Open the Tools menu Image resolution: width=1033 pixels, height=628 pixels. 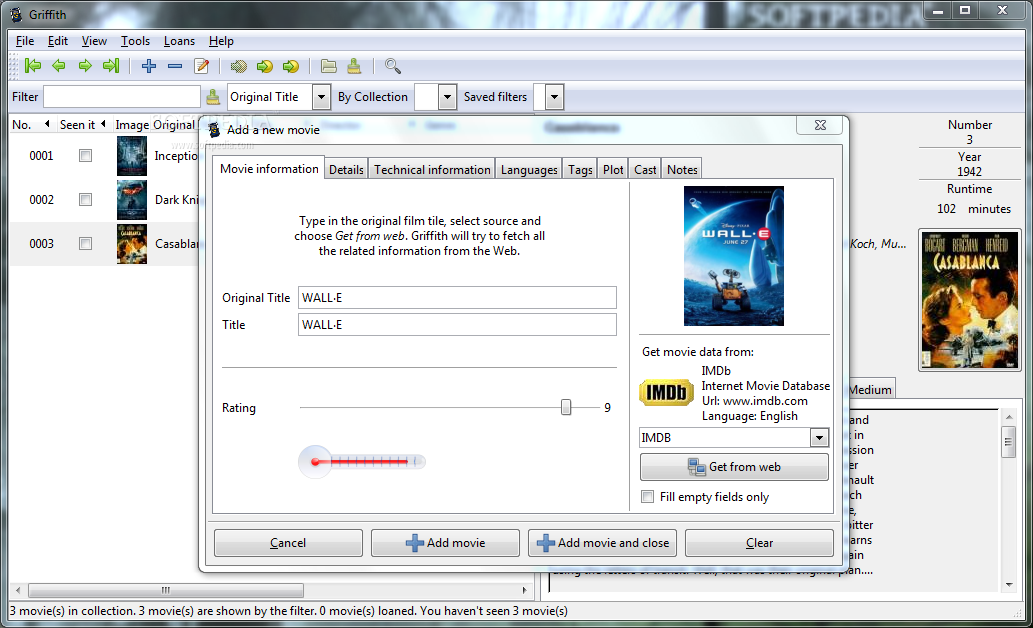pos(135,41)
